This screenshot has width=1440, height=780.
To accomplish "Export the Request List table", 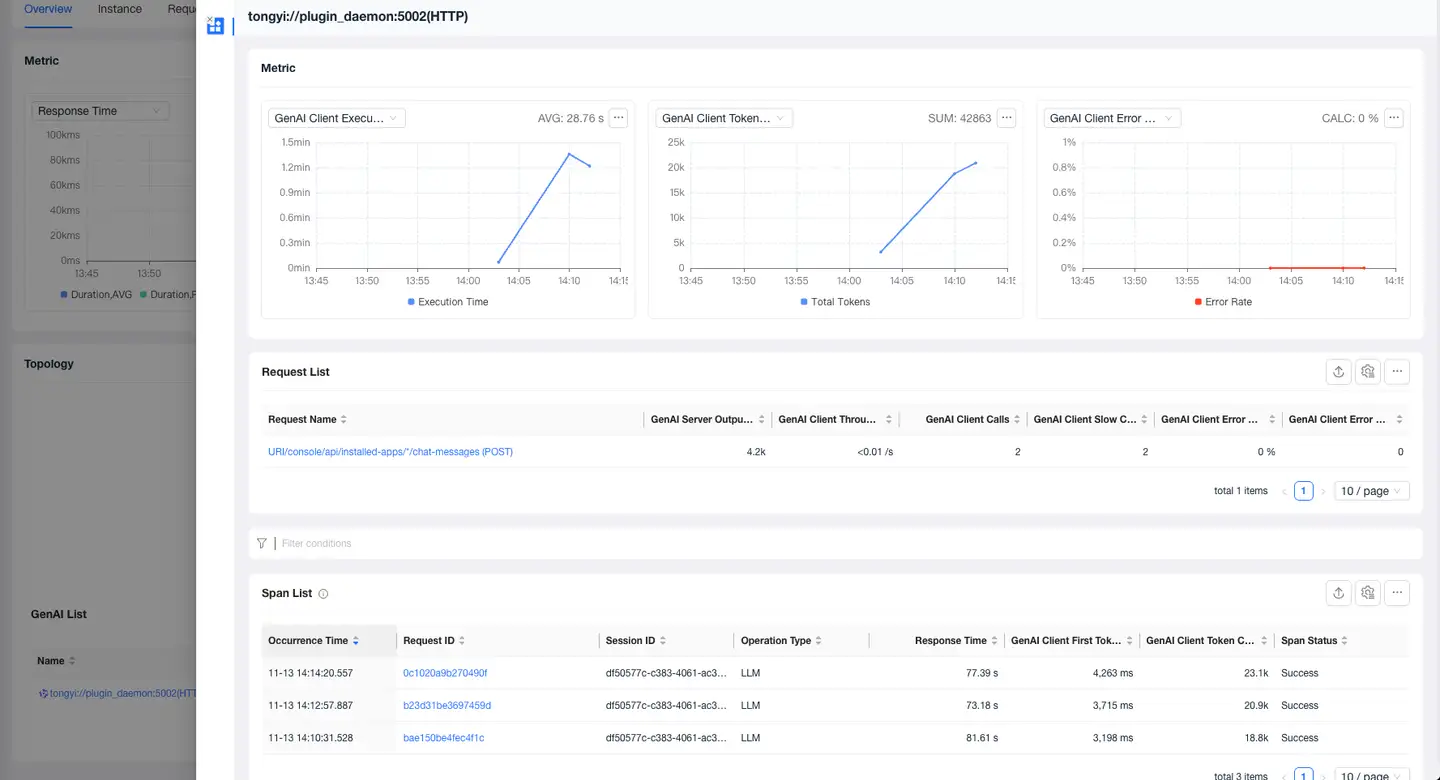I will click(1338, 372).
